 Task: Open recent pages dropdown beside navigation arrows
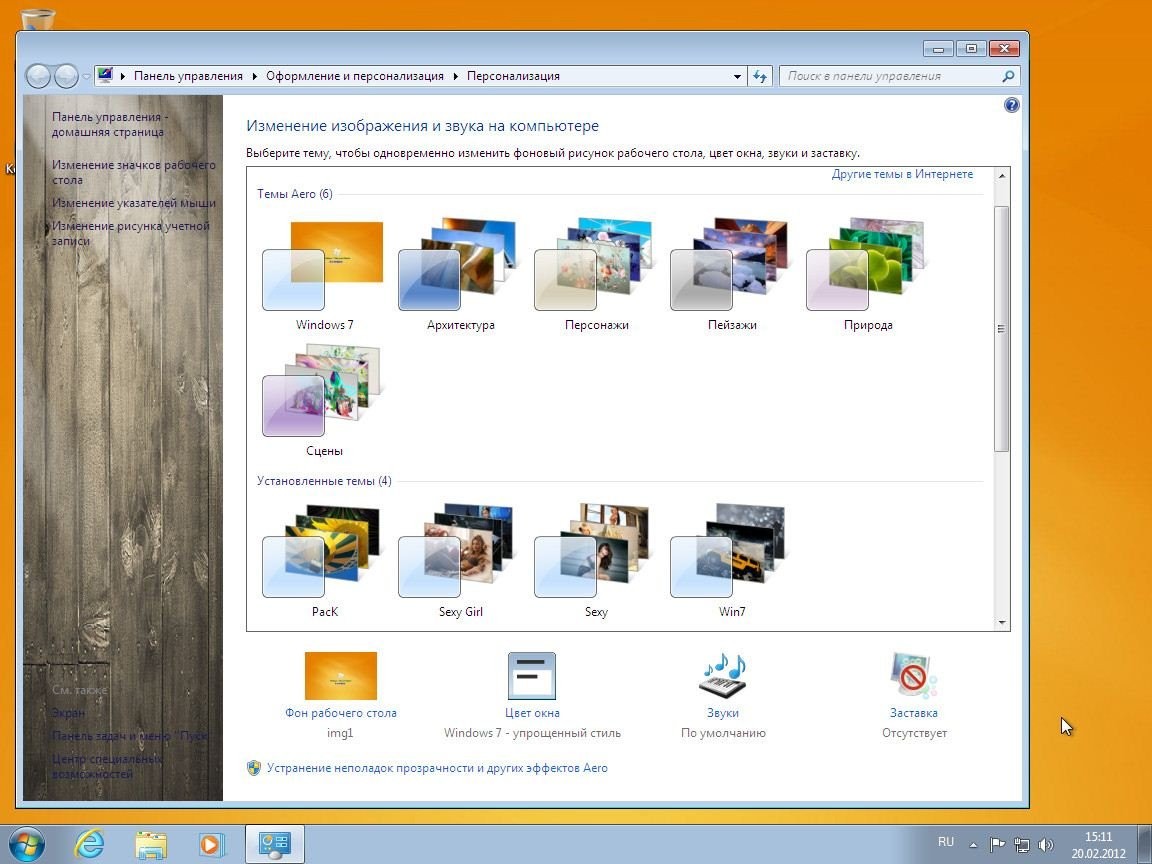86,76
